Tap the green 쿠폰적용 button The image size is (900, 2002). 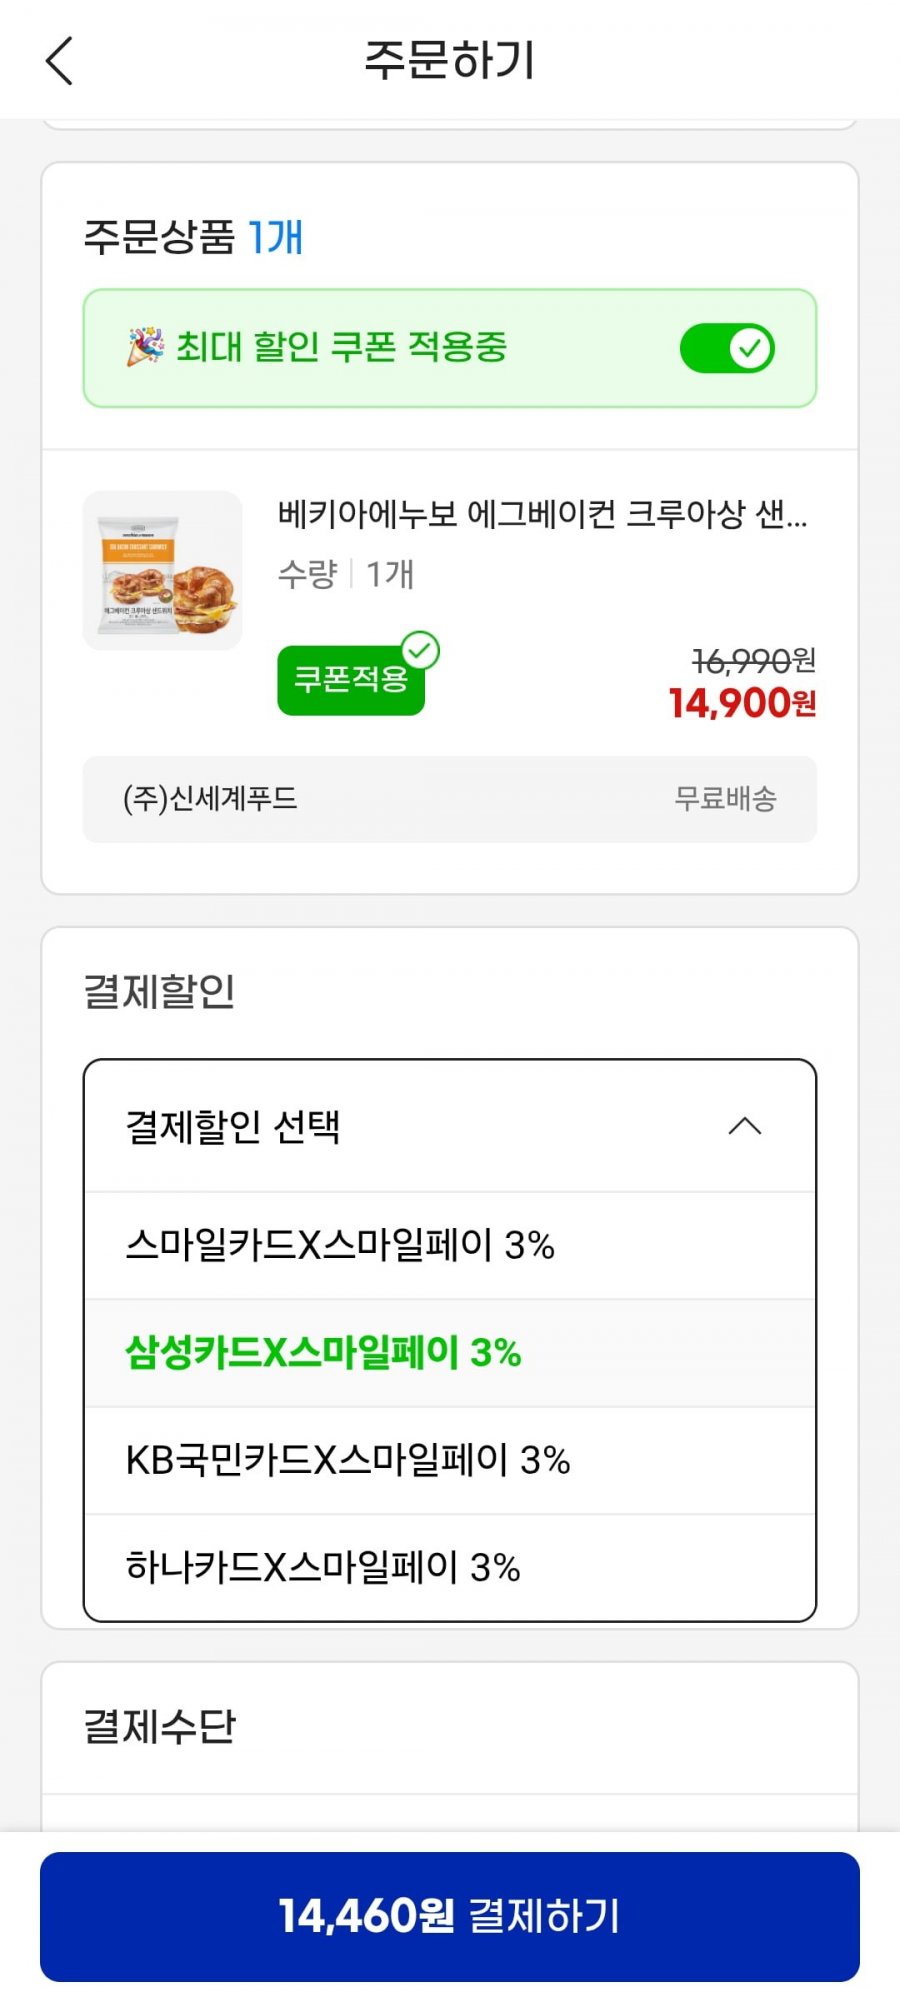coord(351,680)
